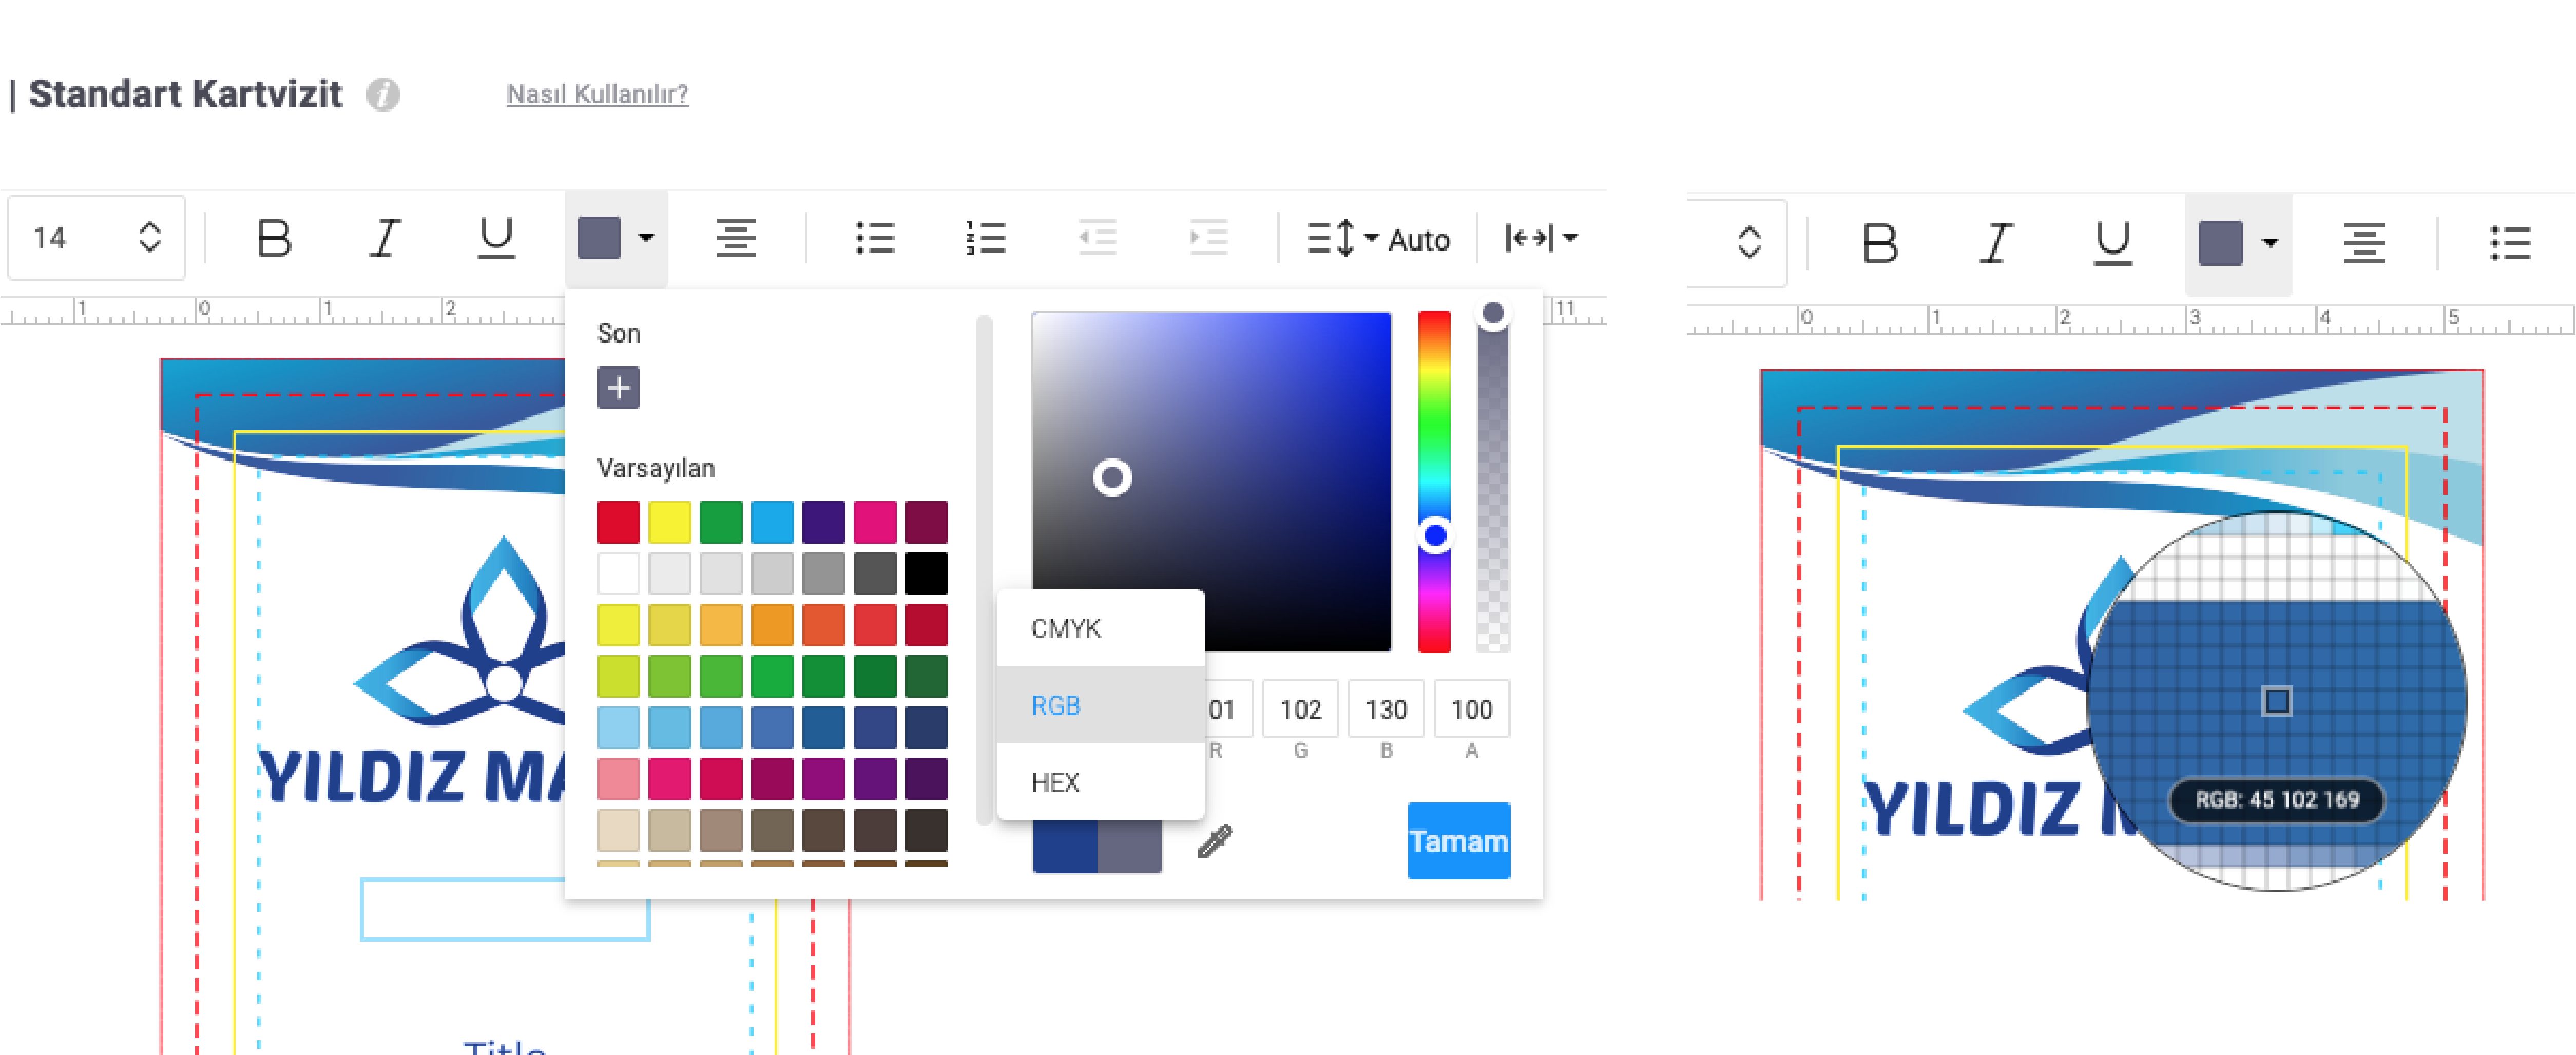Toggle Bold formatting in left toolbar
Screen dimensions: 2576x1055
pyautogui.click(x=274, y=238)
